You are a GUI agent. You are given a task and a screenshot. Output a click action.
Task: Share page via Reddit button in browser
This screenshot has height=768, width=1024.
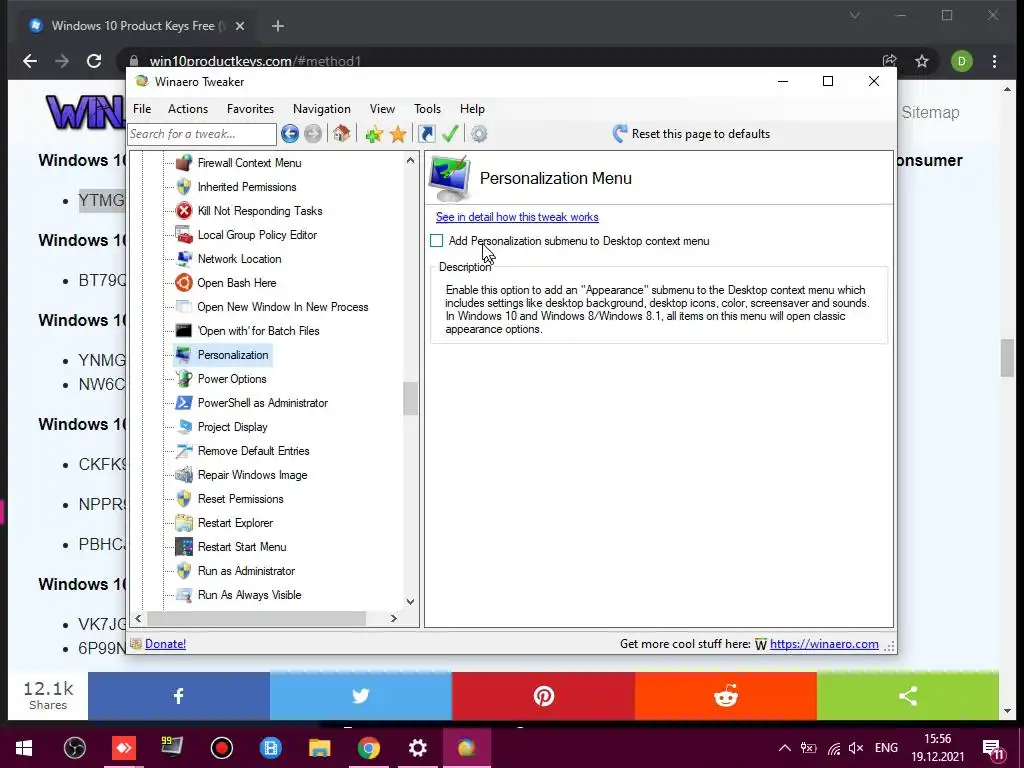click(726, 696)
